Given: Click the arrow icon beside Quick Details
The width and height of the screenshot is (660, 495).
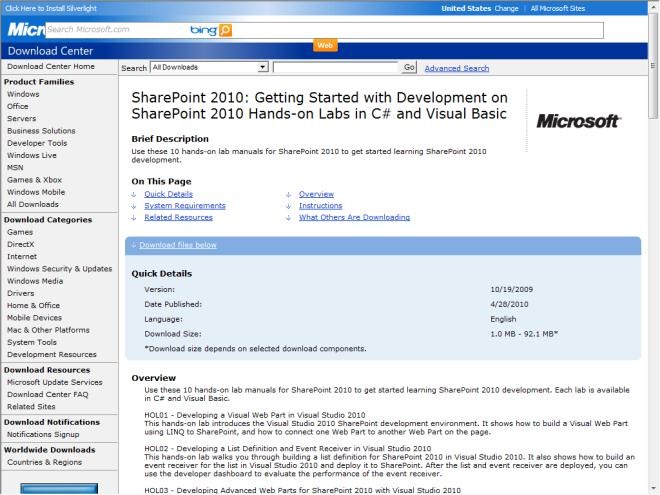Looking at the screenshot, I should point(134,194).
